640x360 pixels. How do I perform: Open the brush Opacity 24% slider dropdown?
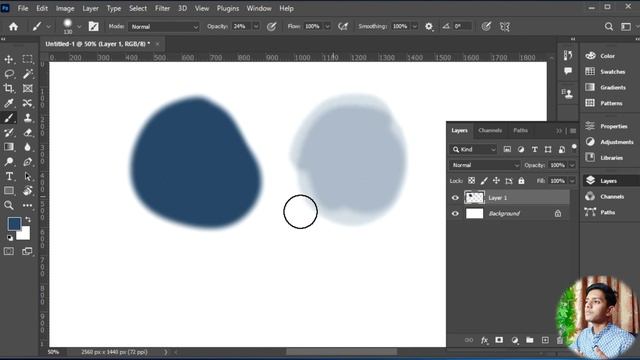pyautogui.click(x=256, y=27)
